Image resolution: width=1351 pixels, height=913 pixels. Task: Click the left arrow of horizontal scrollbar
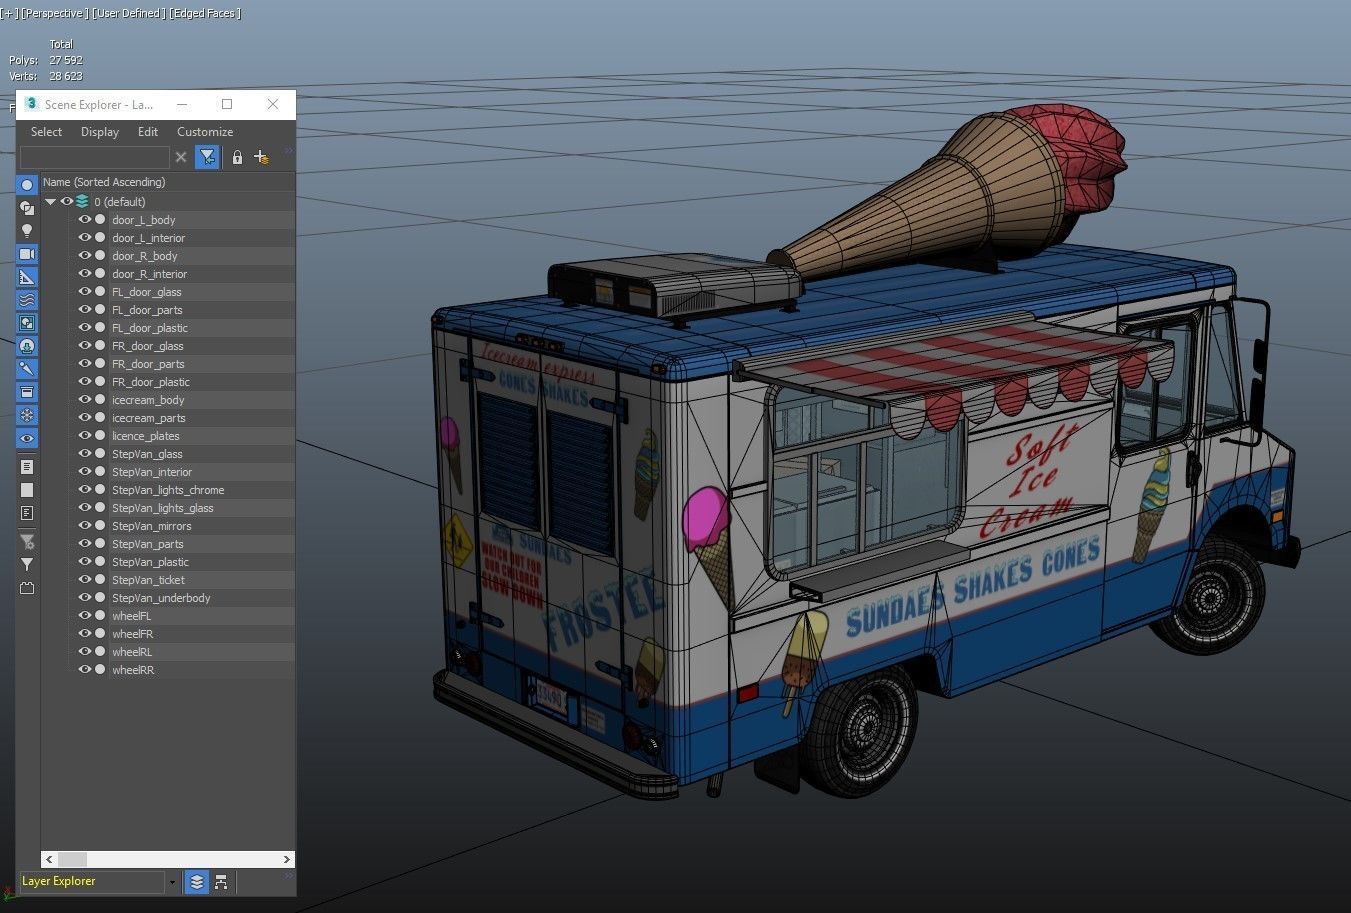click(x=49, y=859)
